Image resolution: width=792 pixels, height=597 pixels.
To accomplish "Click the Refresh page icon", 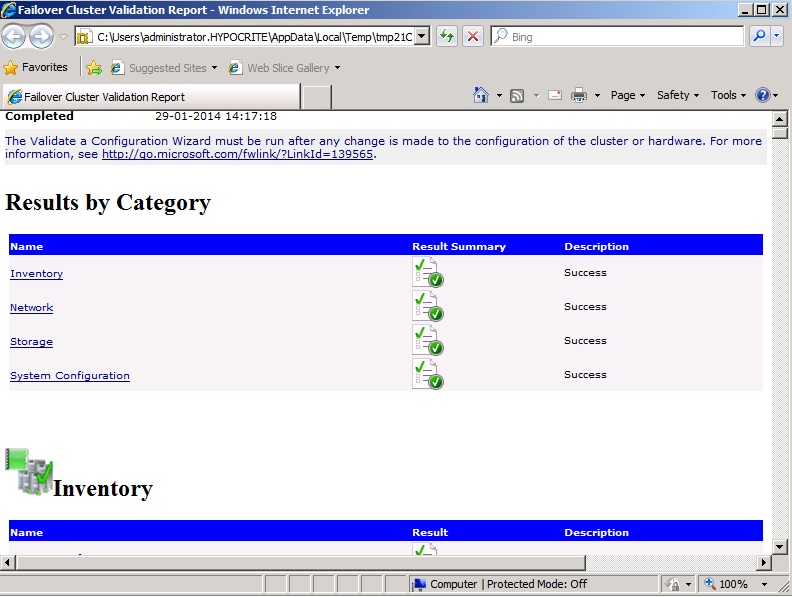I will tap(447, 36).
